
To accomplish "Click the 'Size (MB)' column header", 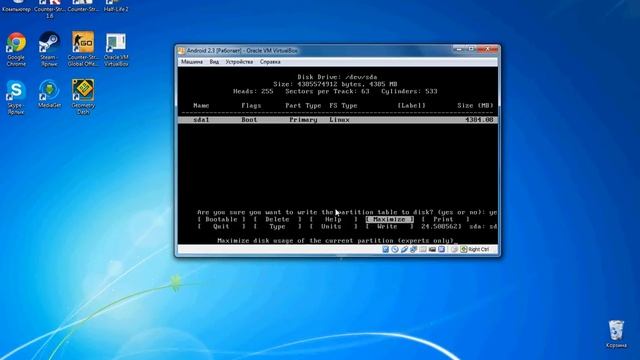I will pos(475,105).
